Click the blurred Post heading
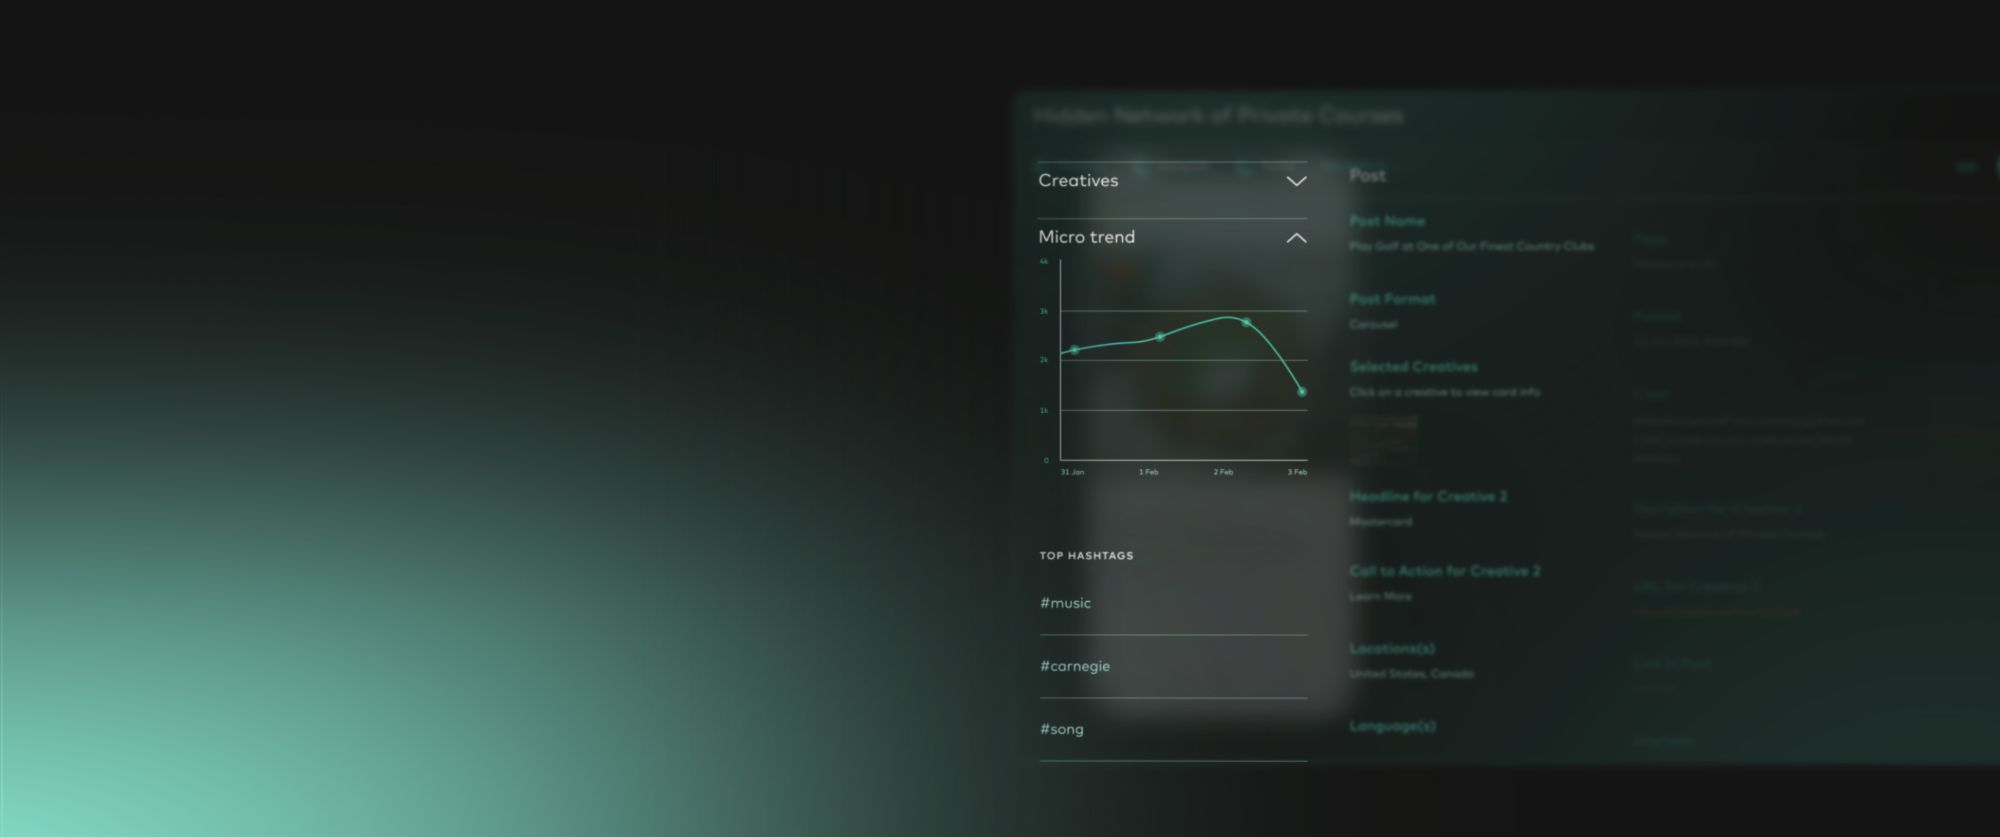 (1367, 176)
